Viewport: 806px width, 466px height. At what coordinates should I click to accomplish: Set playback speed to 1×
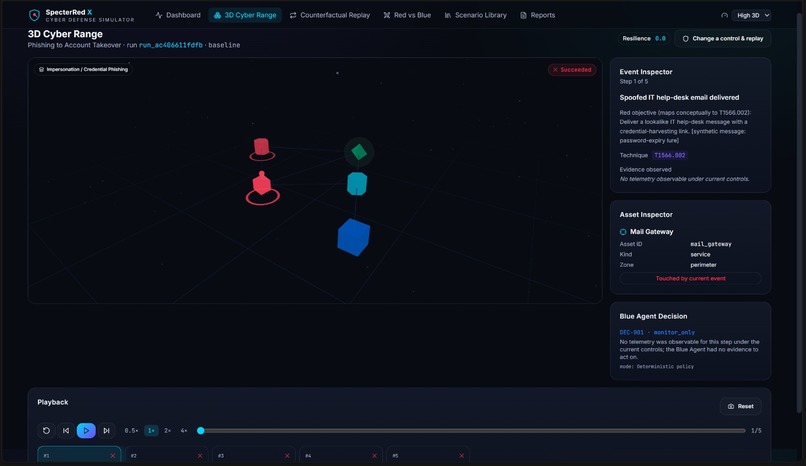(151, 431)
